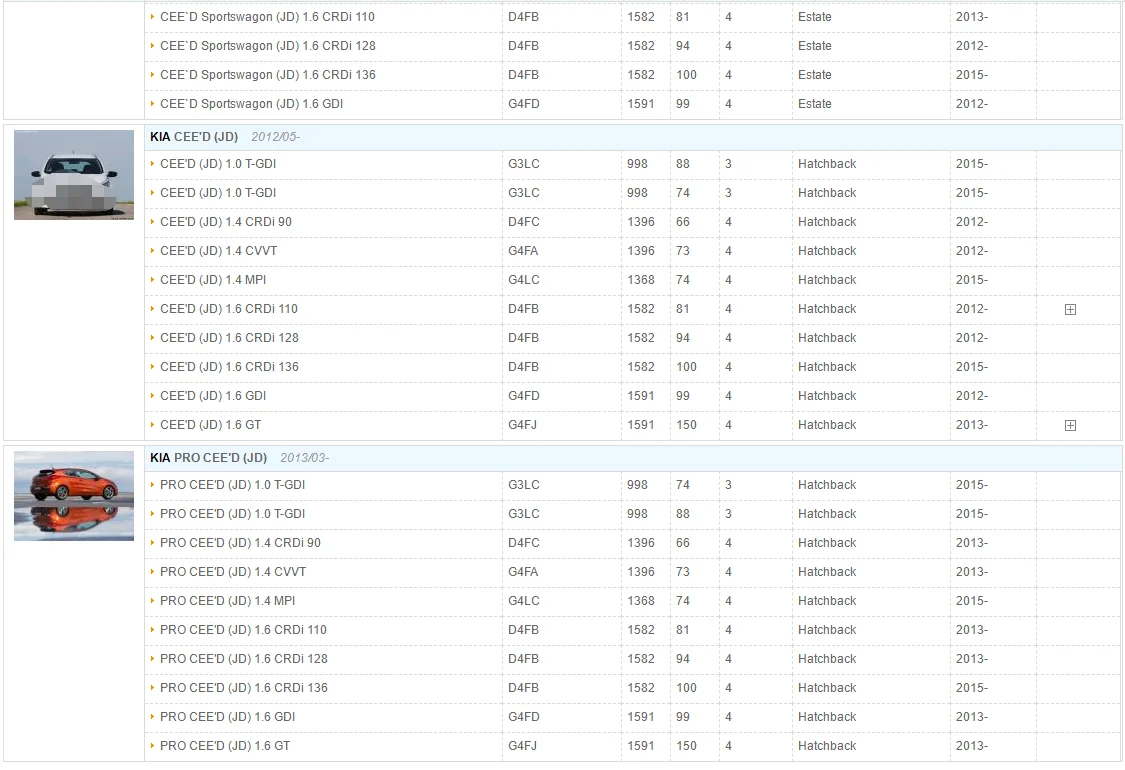Click G4LC engine code in PRO CEE'D 1.4 MPI row

524,601
